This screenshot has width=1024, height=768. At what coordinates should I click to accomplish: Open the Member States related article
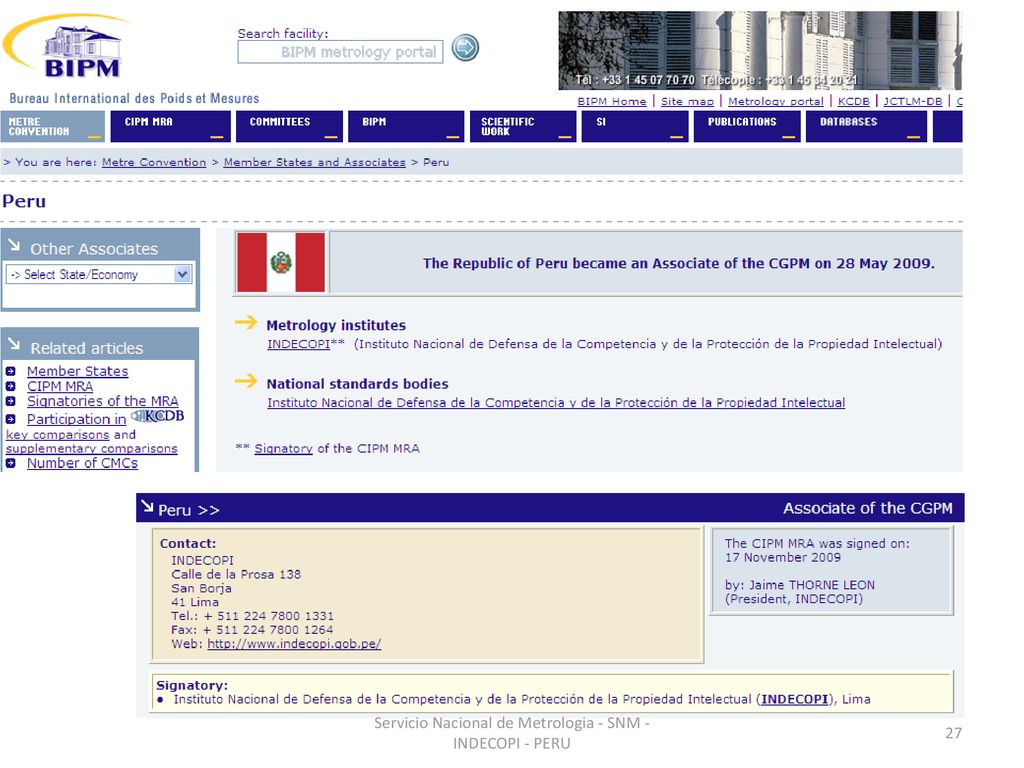point(78,371)
